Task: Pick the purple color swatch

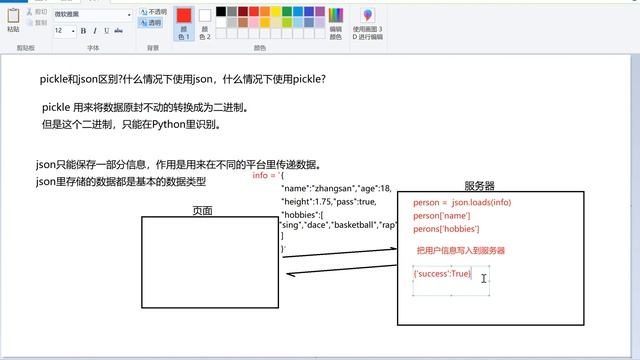Action: point(320,11)
